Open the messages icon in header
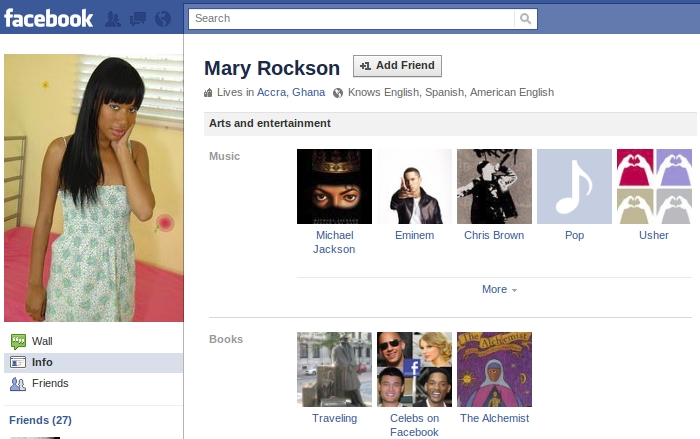Screen dimensions: 700x439 [x=138, y=19]
